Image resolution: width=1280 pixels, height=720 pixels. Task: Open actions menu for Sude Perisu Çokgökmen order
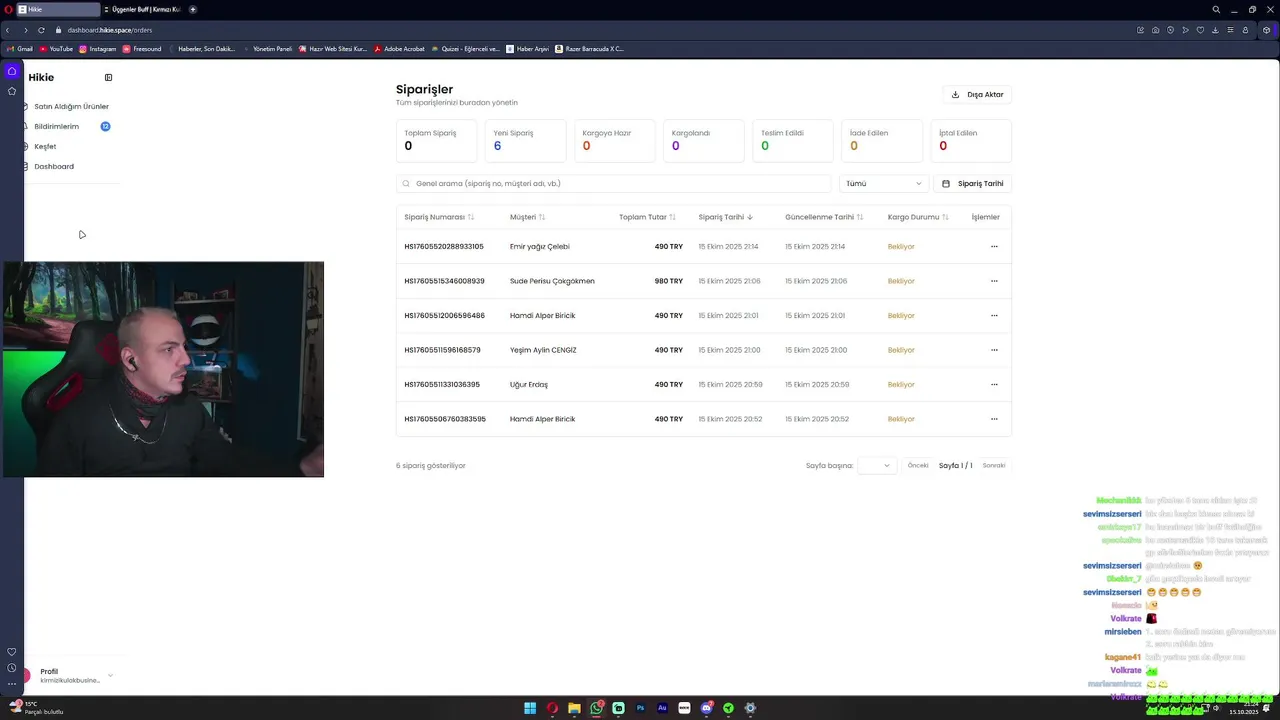coord(994,281)
